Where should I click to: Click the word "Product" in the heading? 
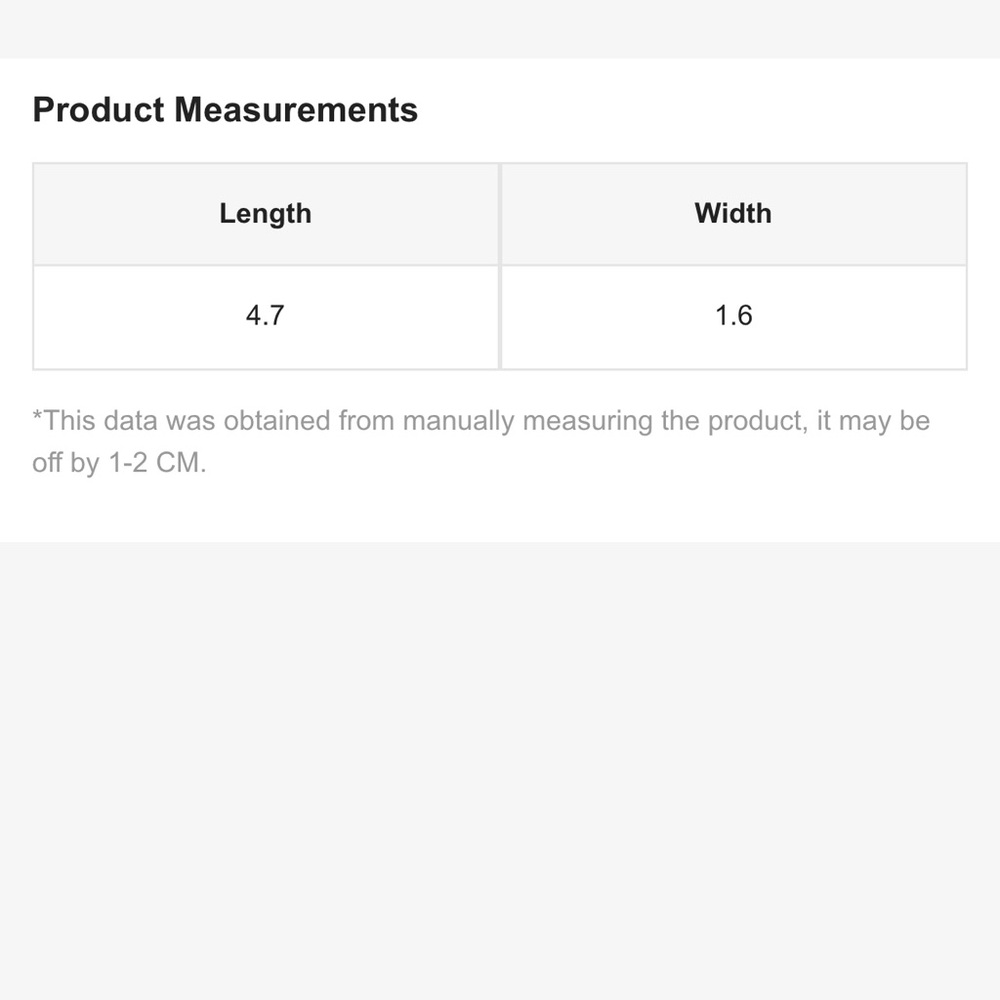(99, 110)
